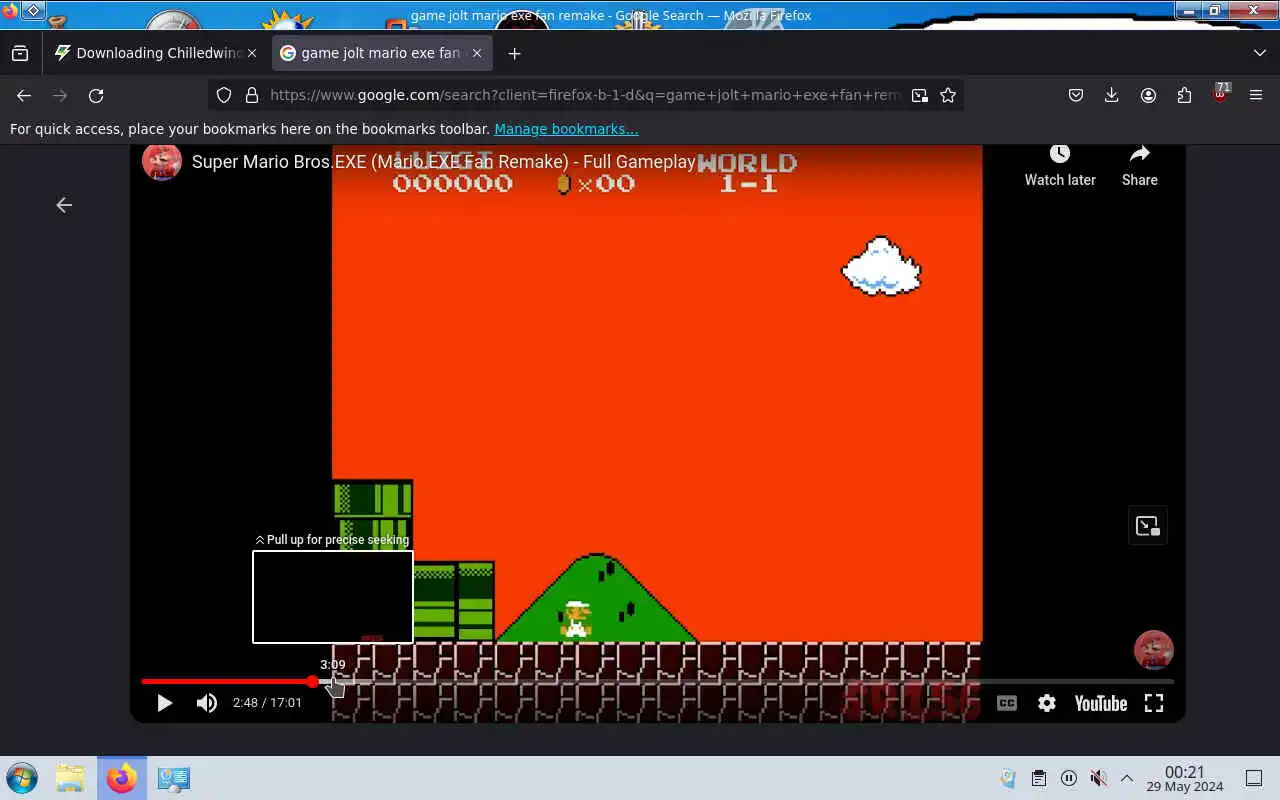1280x800 pixels.
Task: Toggle closed captions on the video
Action: click(1007, 703)
